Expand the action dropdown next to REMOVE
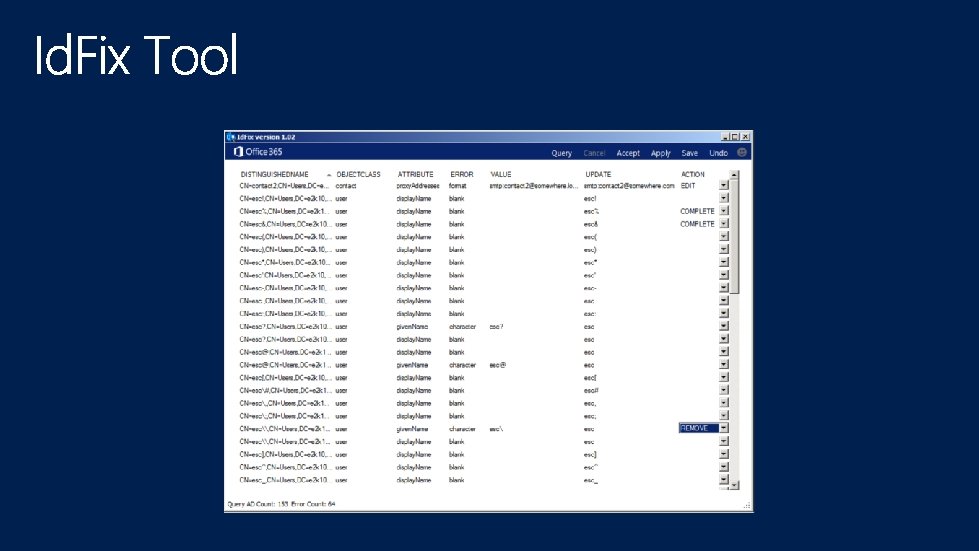 (x=724, y=428)
